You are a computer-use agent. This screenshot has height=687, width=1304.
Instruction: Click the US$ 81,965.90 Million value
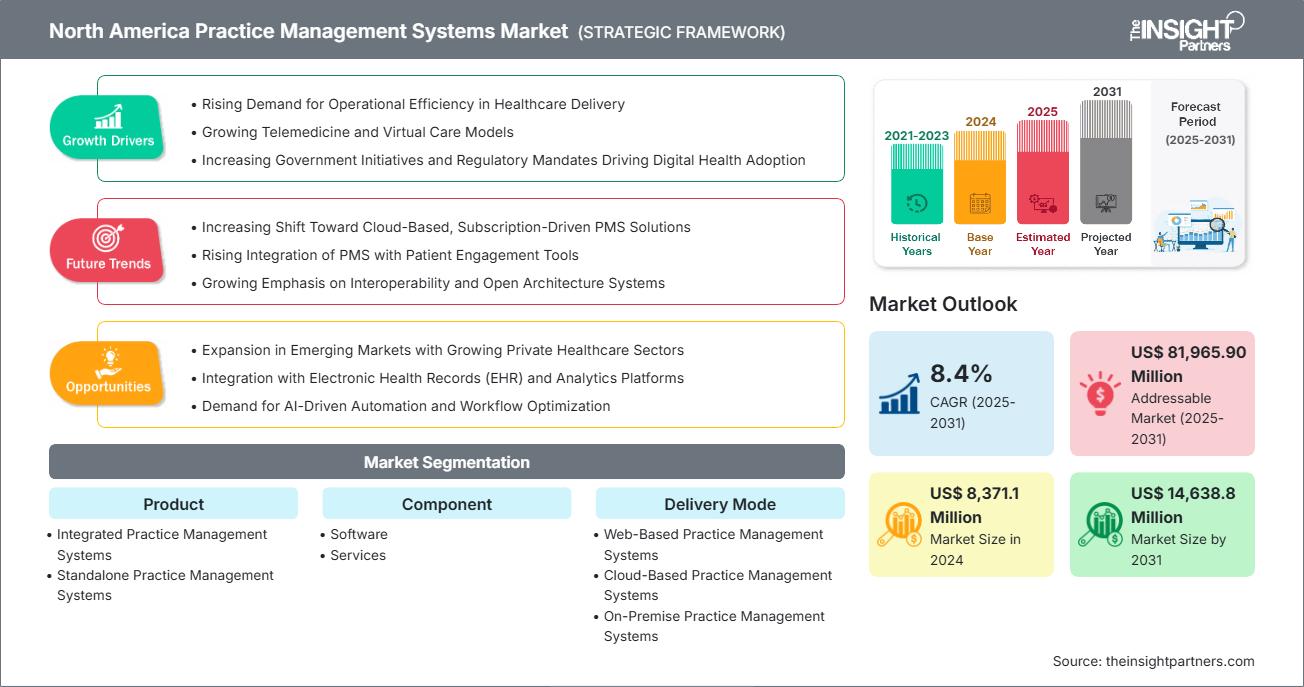click(1188, 364)
